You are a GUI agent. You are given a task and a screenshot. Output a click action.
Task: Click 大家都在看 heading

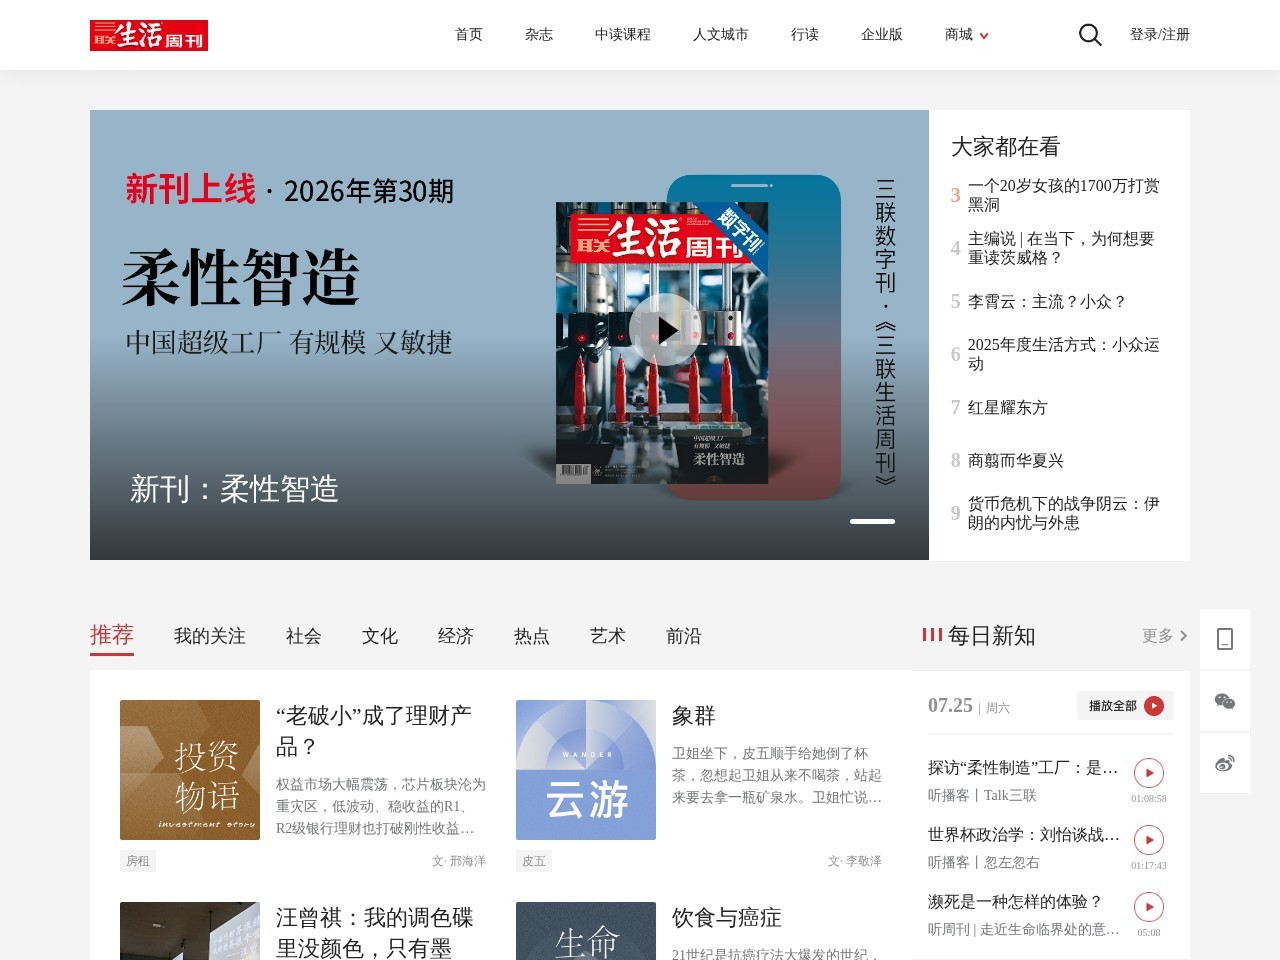(x=1006, y=147)
